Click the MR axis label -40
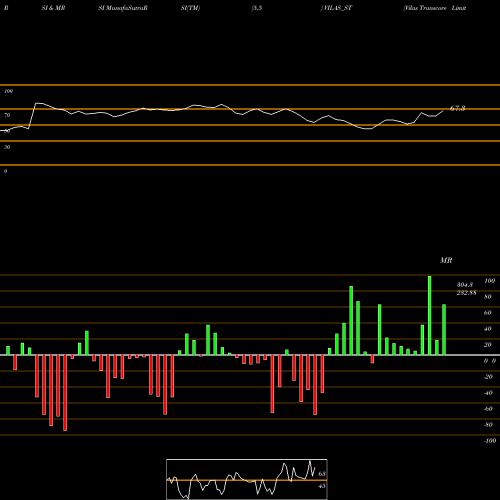Viewport: 500px width, 500px height. pyautogui.click(x=488, y=393)
